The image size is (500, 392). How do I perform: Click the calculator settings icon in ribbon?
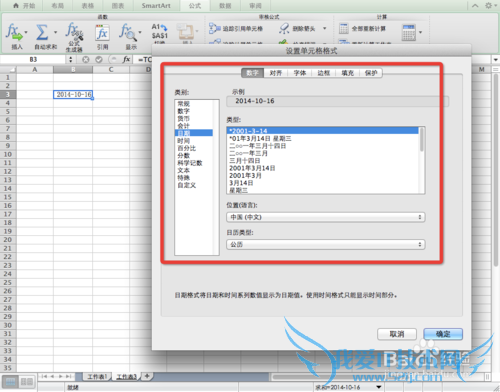409,32
